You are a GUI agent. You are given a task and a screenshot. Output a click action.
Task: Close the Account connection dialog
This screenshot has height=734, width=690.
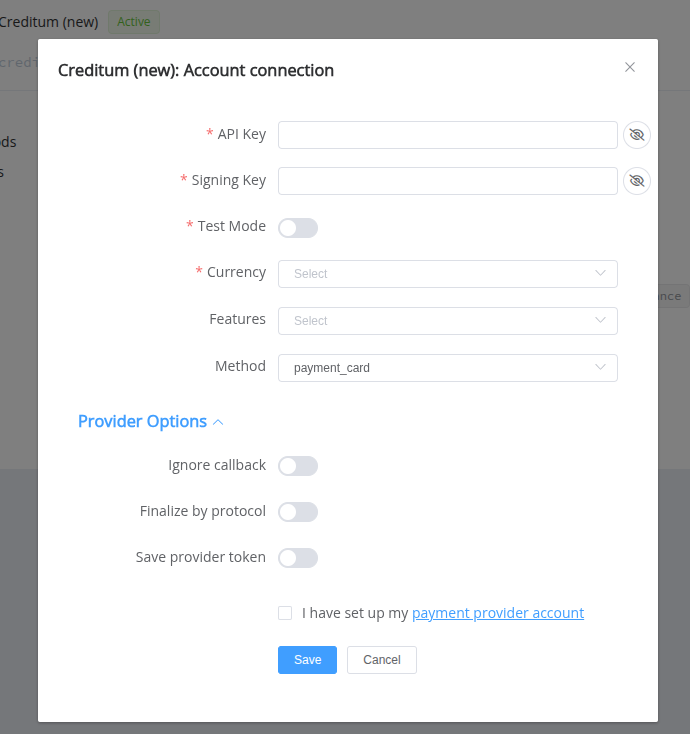(x=630, y=67)
